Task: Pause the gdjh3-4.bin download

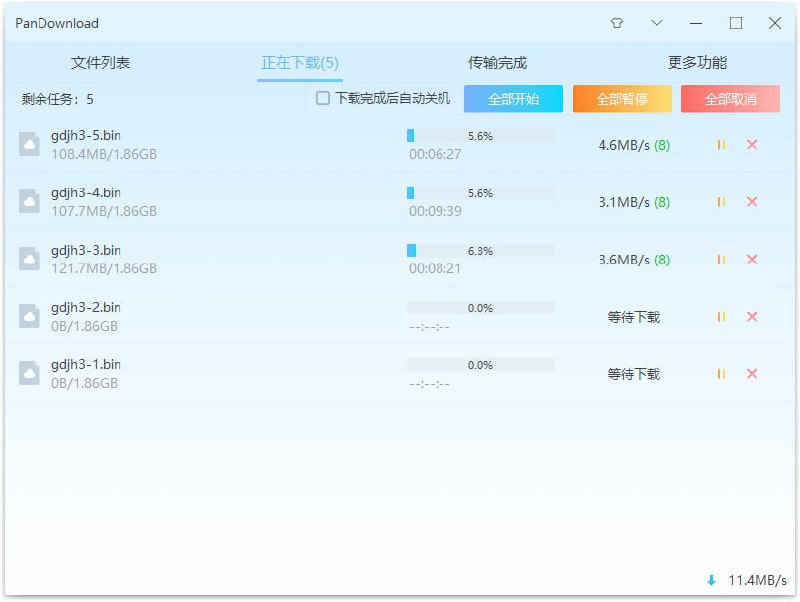Action: click(x=721, y=202)
